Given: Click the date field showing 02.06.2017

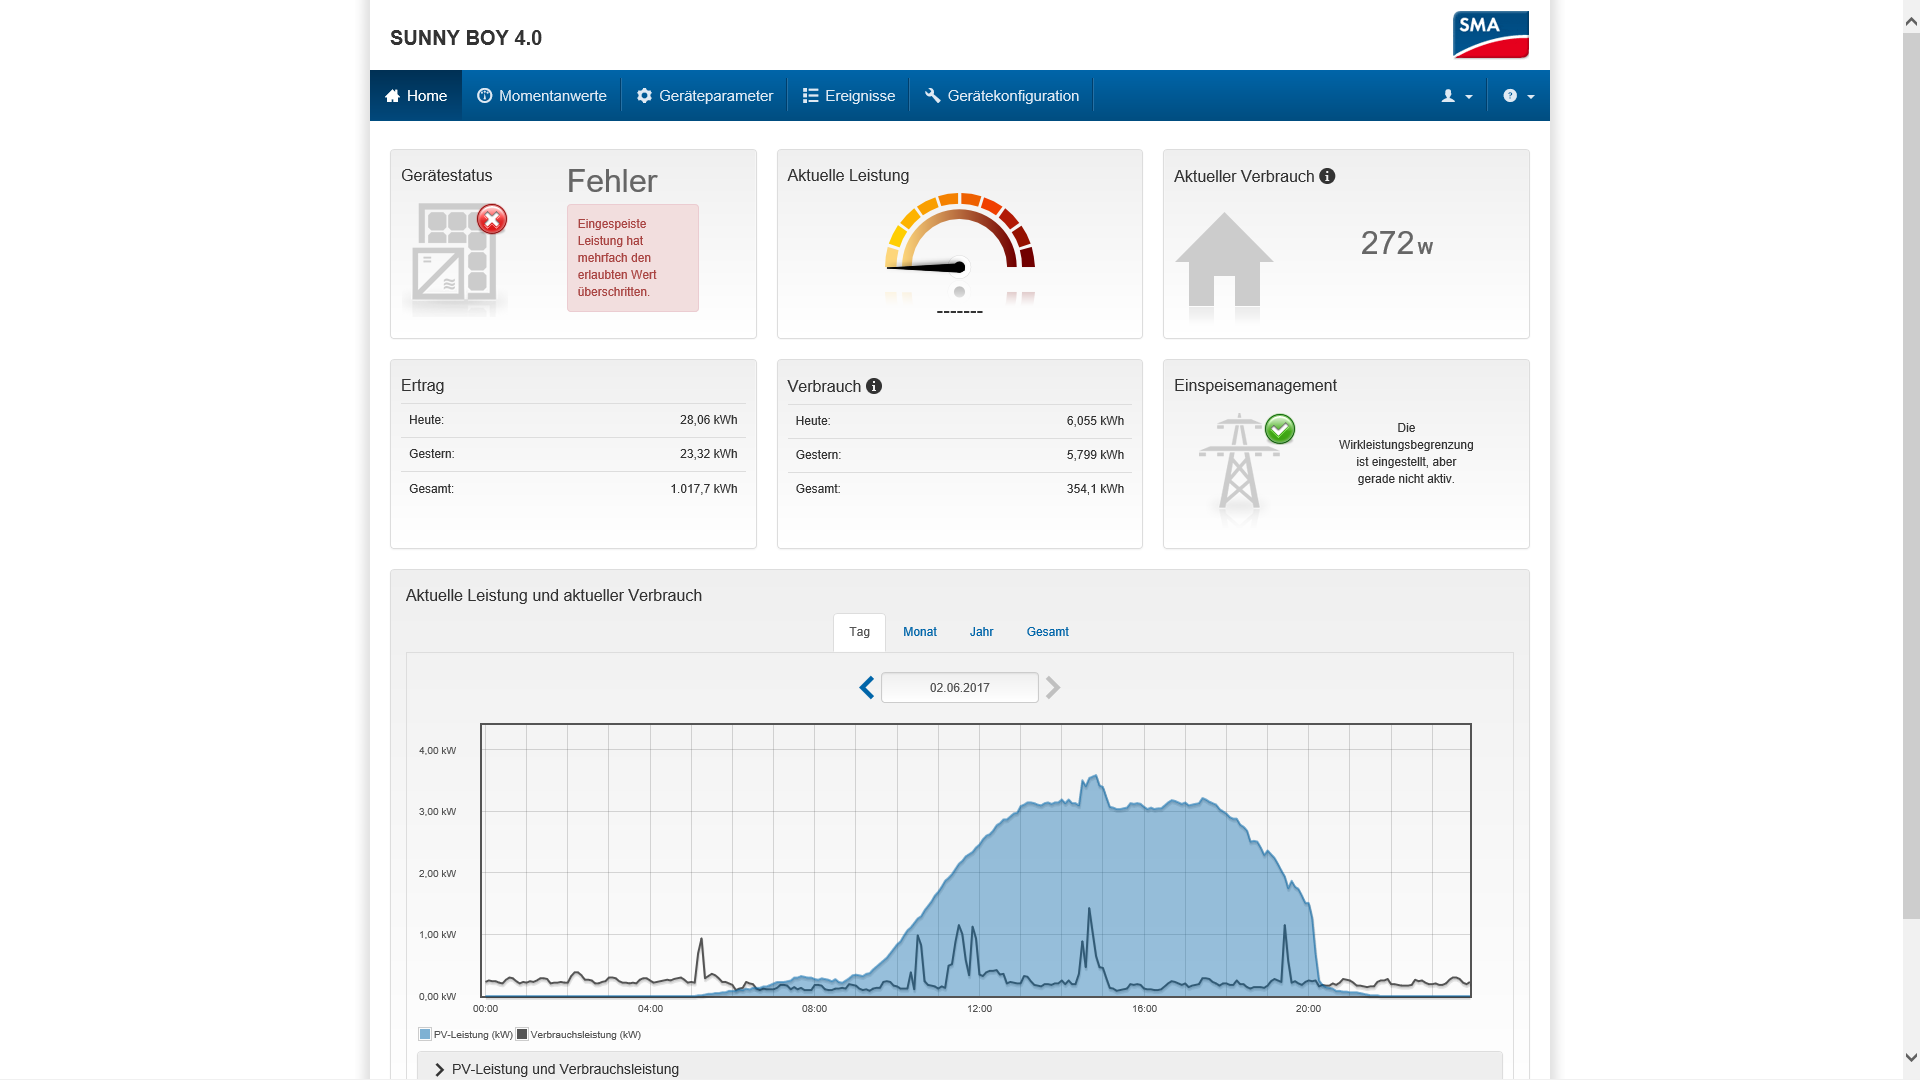Looking at the screenshot, I should pyautogui.click(x=959, y=688).
